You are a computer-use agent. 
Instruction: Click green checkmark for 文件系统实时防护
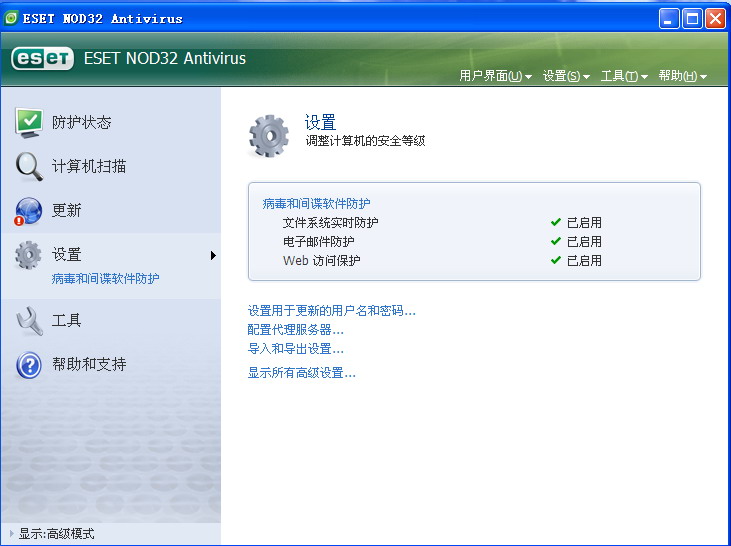point(555,222)
